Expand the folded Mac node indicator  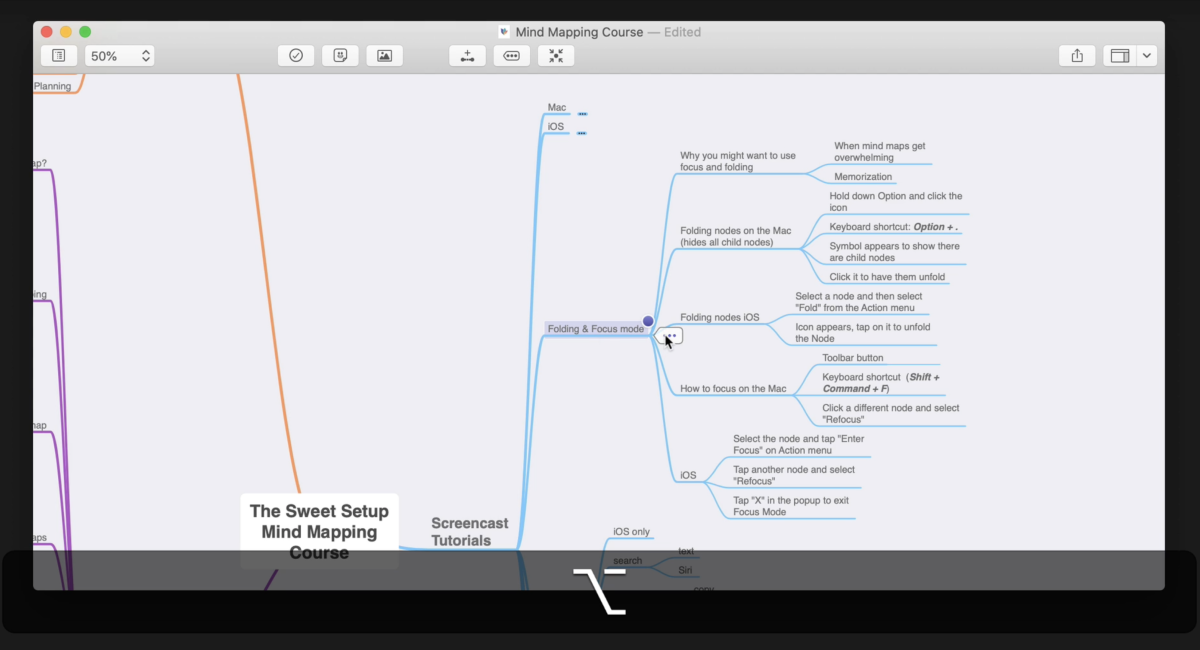click(582, 114)
